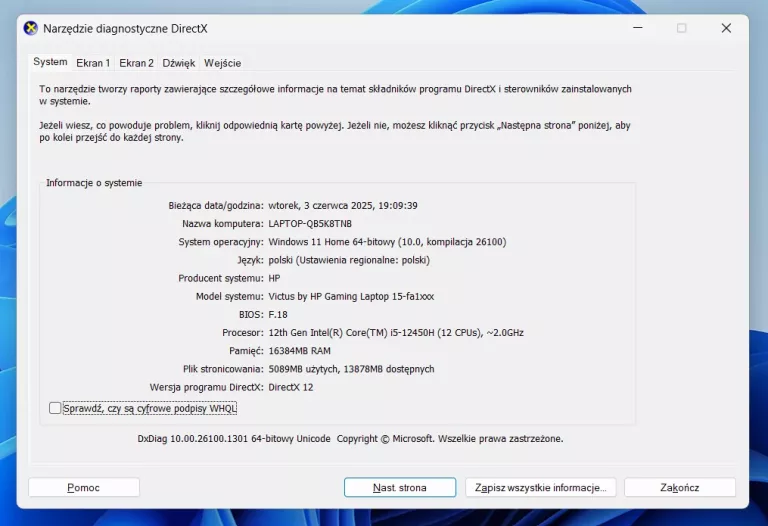This screenshot has width=768, height=526.
Task: Click the system manufacturer value HP
Action: click(x=274, y=278)
